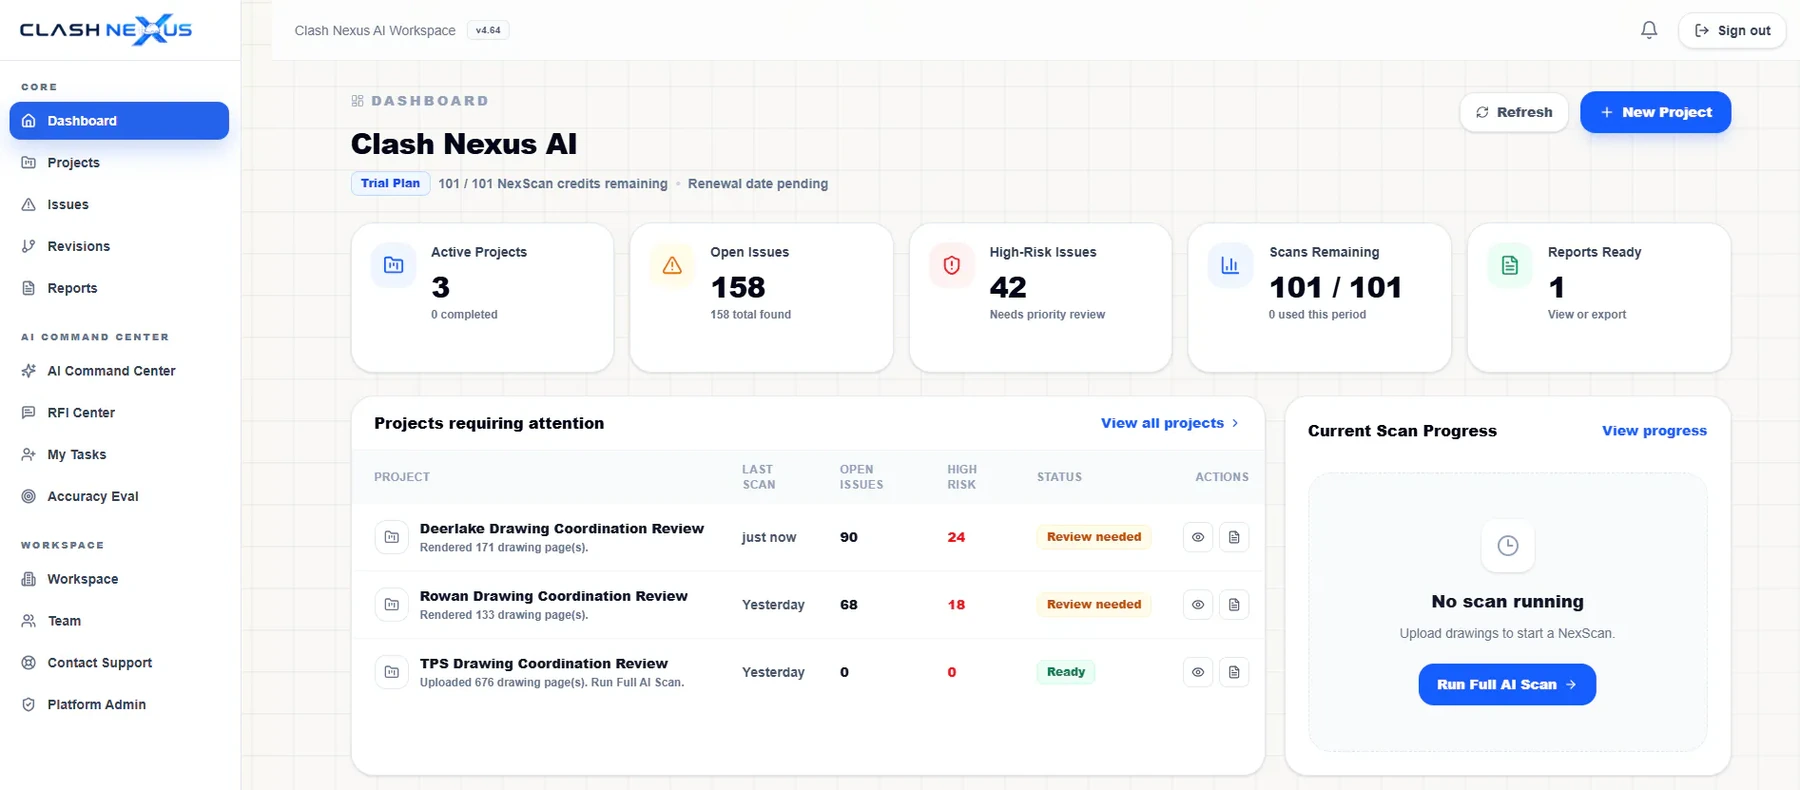Click eye icon for Rowan Drawing Coordination Review

(x=1198, y=605)
